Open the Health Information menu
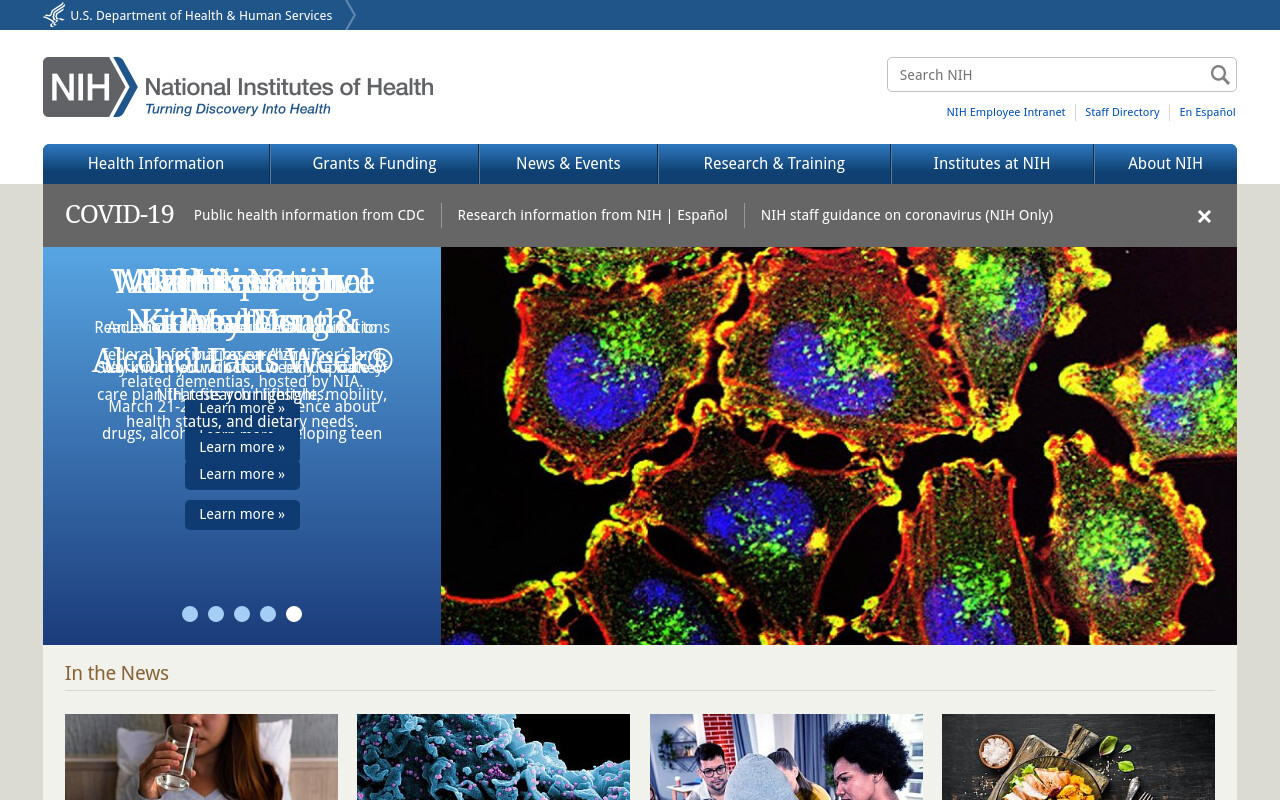The width and height of the screenshot is (1280, 800). coord(156,164)
